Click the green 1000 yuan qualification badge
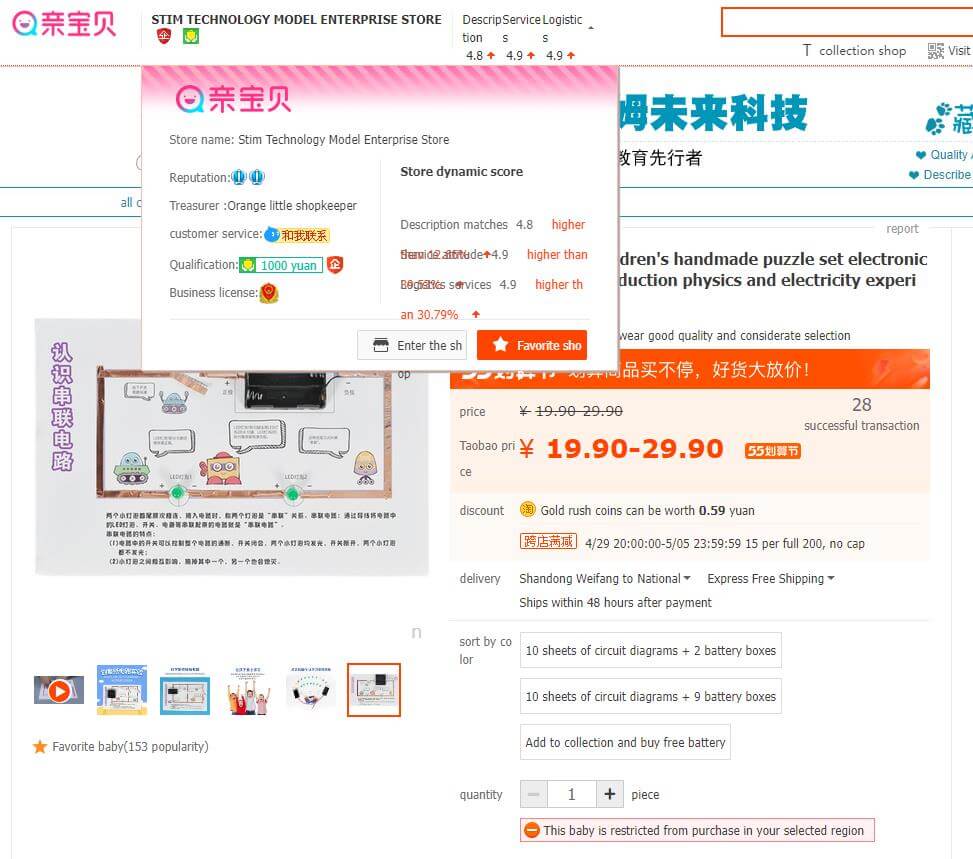This screenshot has height=859, width=973. coord(281,265)
